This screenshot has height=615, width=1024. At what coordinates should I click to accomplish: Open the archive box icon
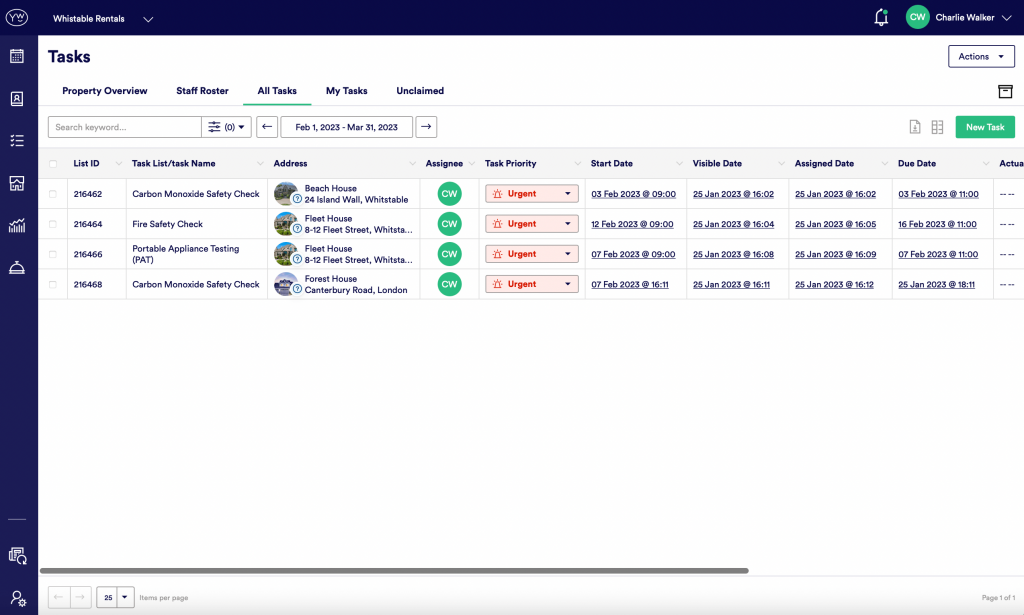click(x=1005, y=91)
